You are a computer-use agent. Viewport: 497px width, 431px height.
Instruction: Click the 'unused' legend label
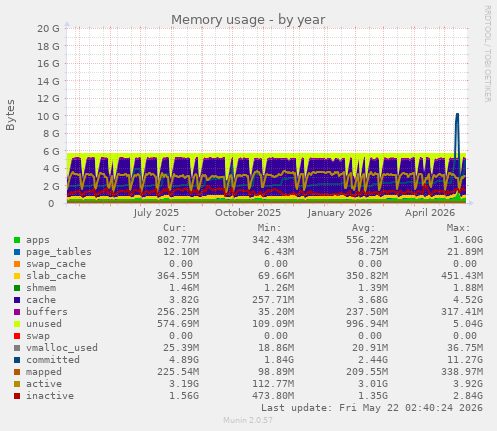[x=44, y=324]
